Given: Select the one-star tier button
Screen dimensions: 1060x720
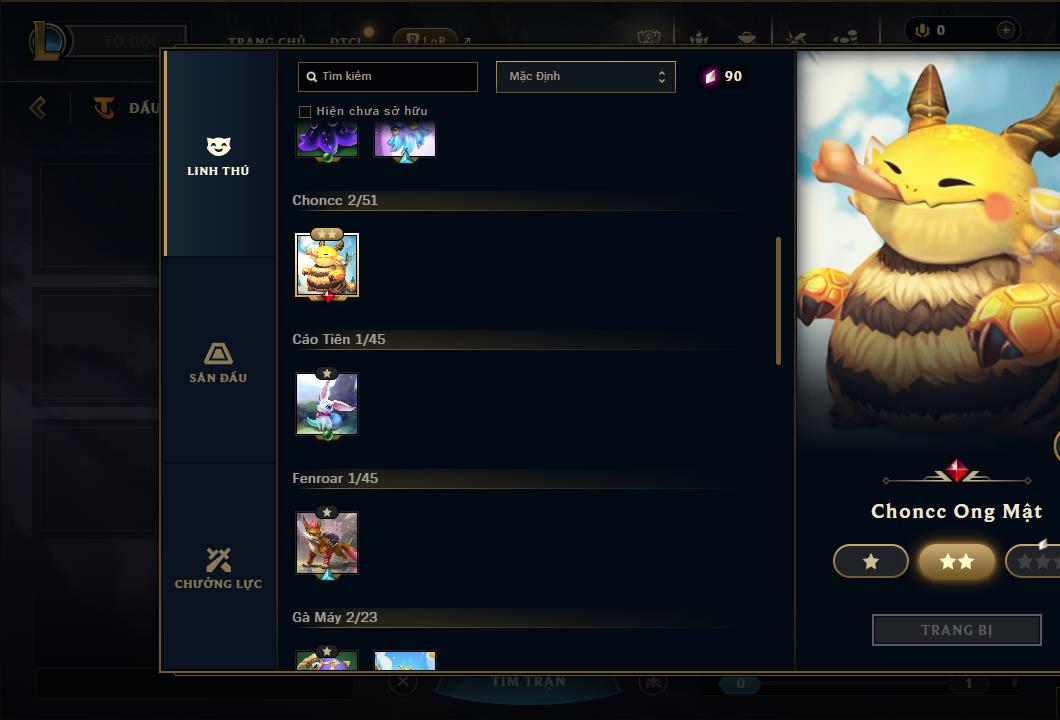Looking at the screenshot, I should [x=871, y=561].
